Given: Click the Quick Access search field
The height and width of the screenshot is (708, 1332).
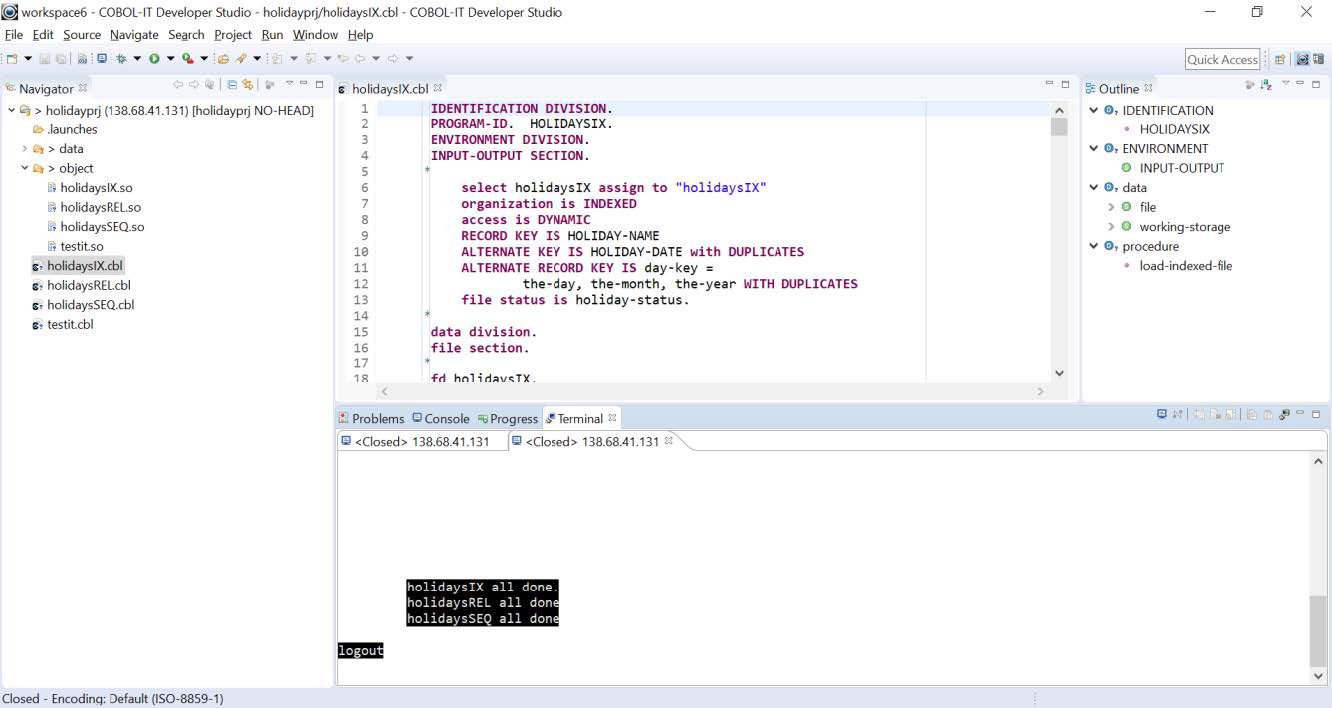Looking at the screenshot, I should tap(1222, 59).
